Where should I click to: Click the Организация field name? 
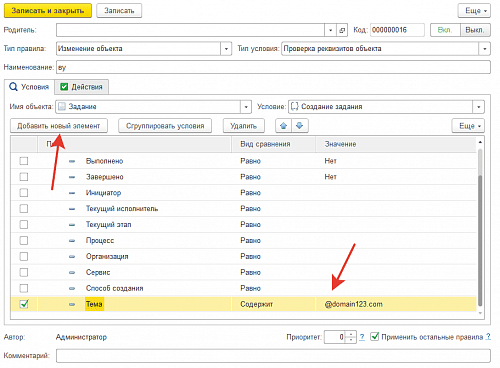pyautogui.click(x=107, y=256)
